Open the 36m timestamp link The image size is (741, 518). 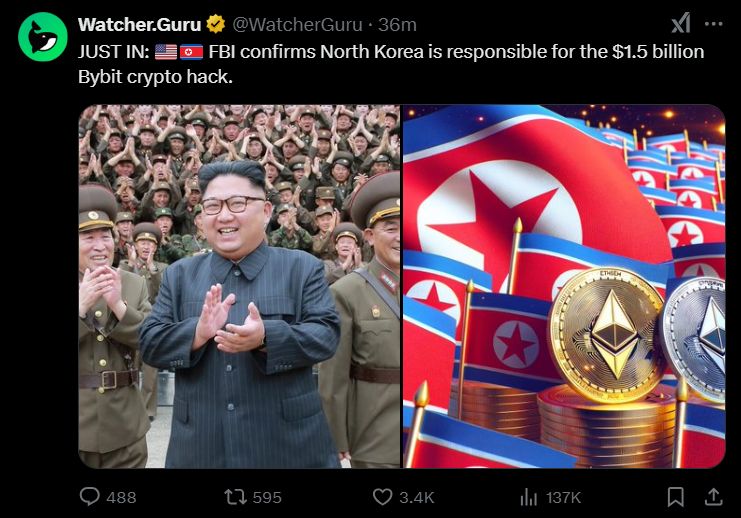tap(397, 25)
